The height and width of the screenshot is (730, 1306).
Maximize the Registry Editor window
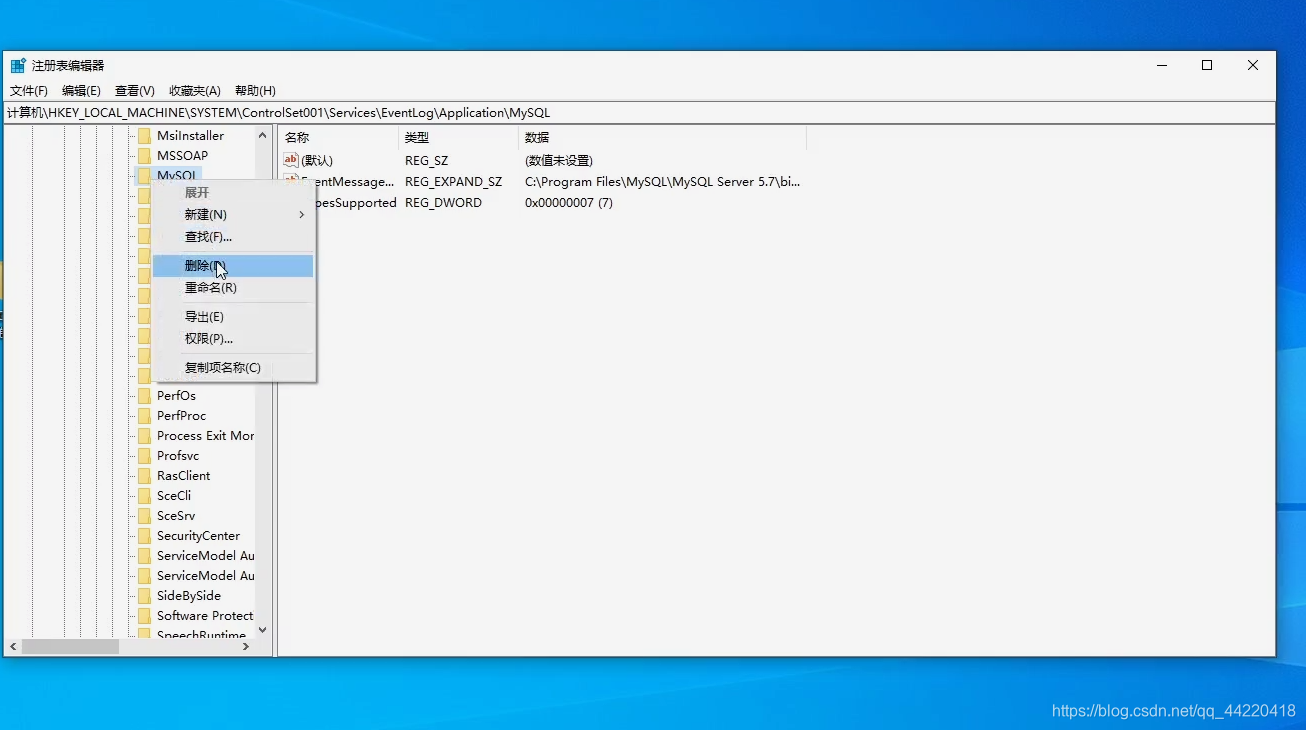1207,66
